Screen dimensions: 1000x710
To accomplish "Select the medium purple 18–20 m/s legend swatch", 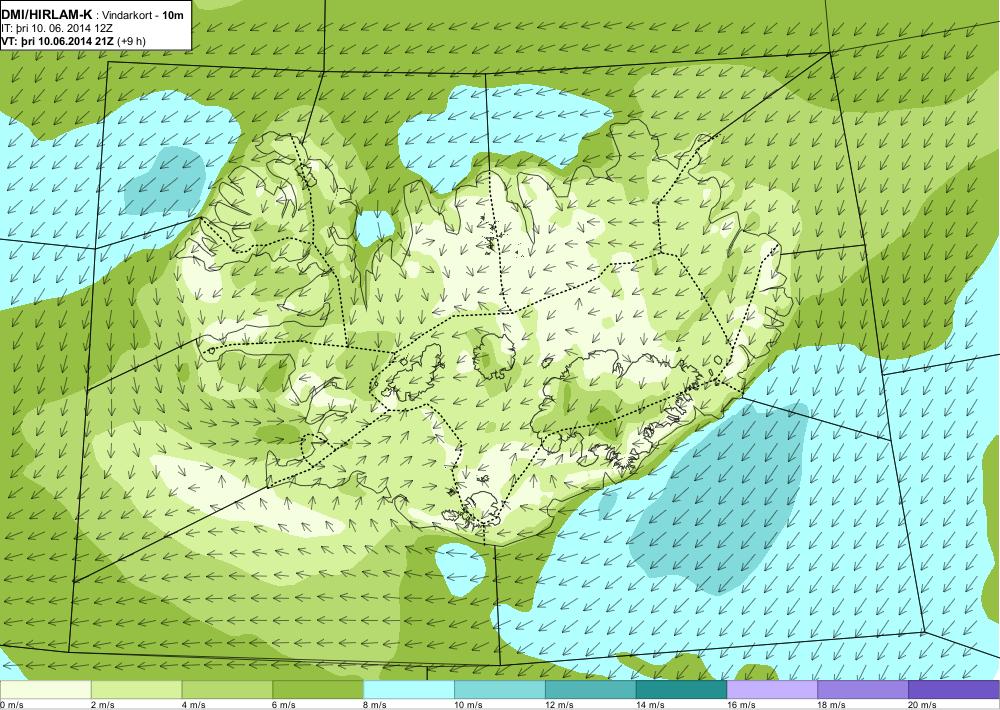I will (863, 690).
